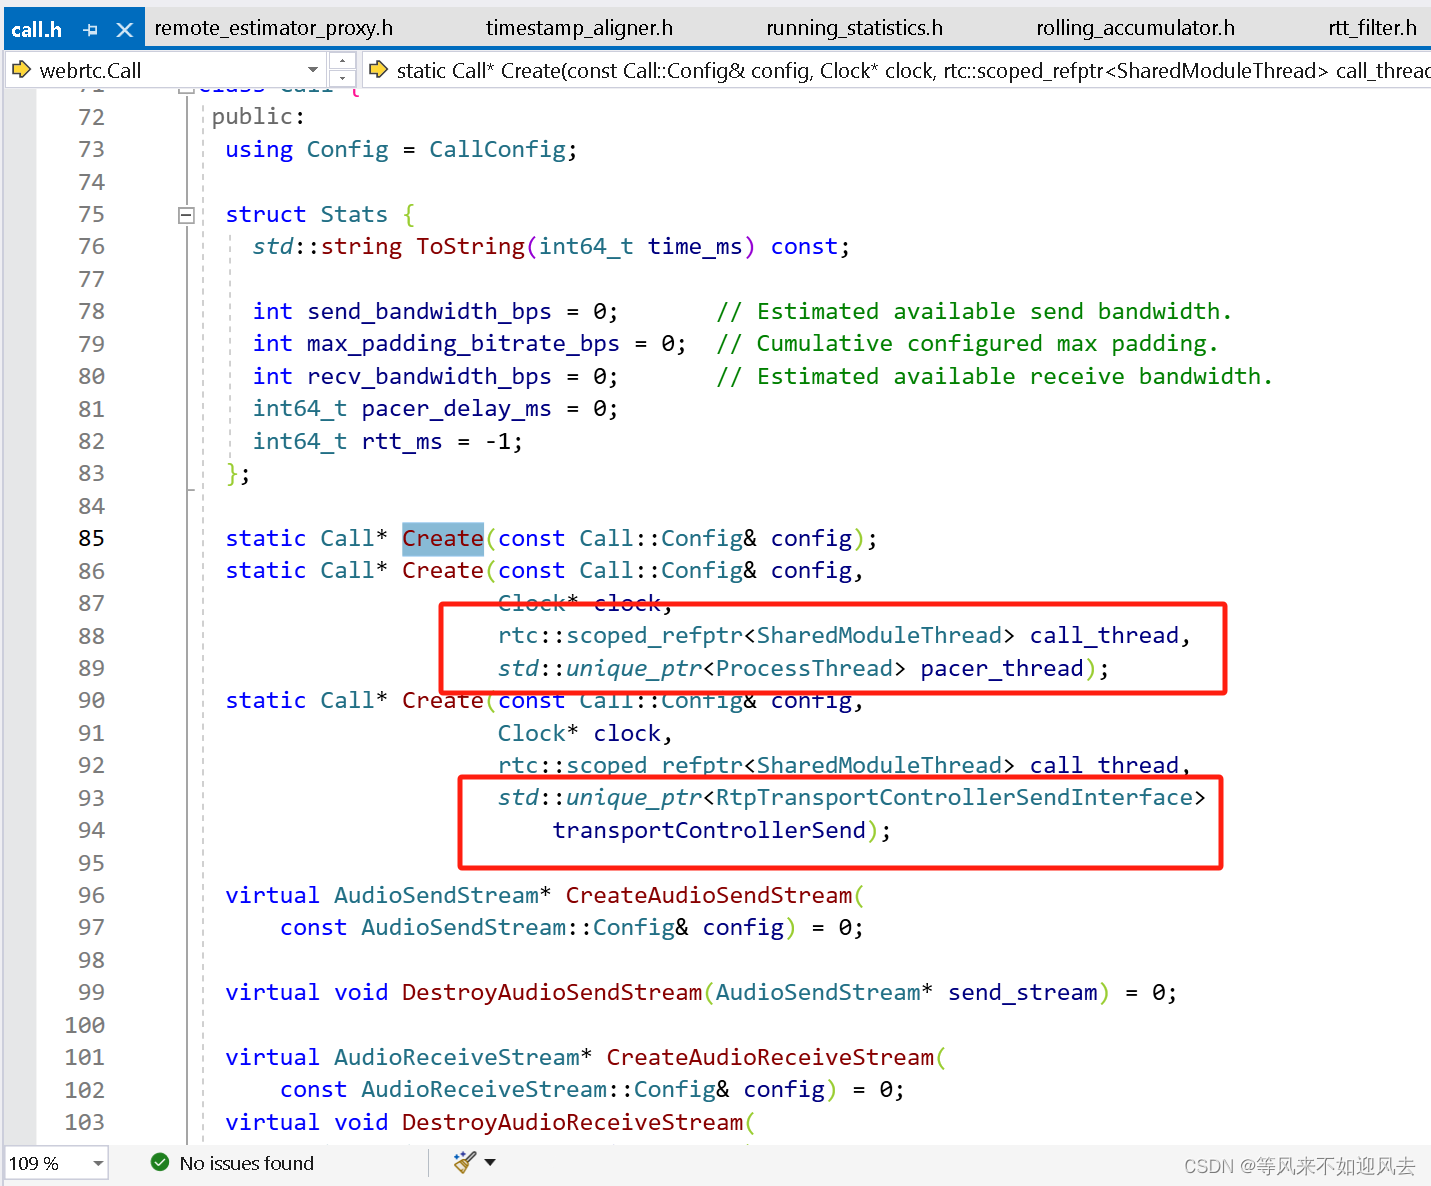Screen dimensions: 1431x1186
Task: Click the No issues found text
Action: (x=247, y=1163)
